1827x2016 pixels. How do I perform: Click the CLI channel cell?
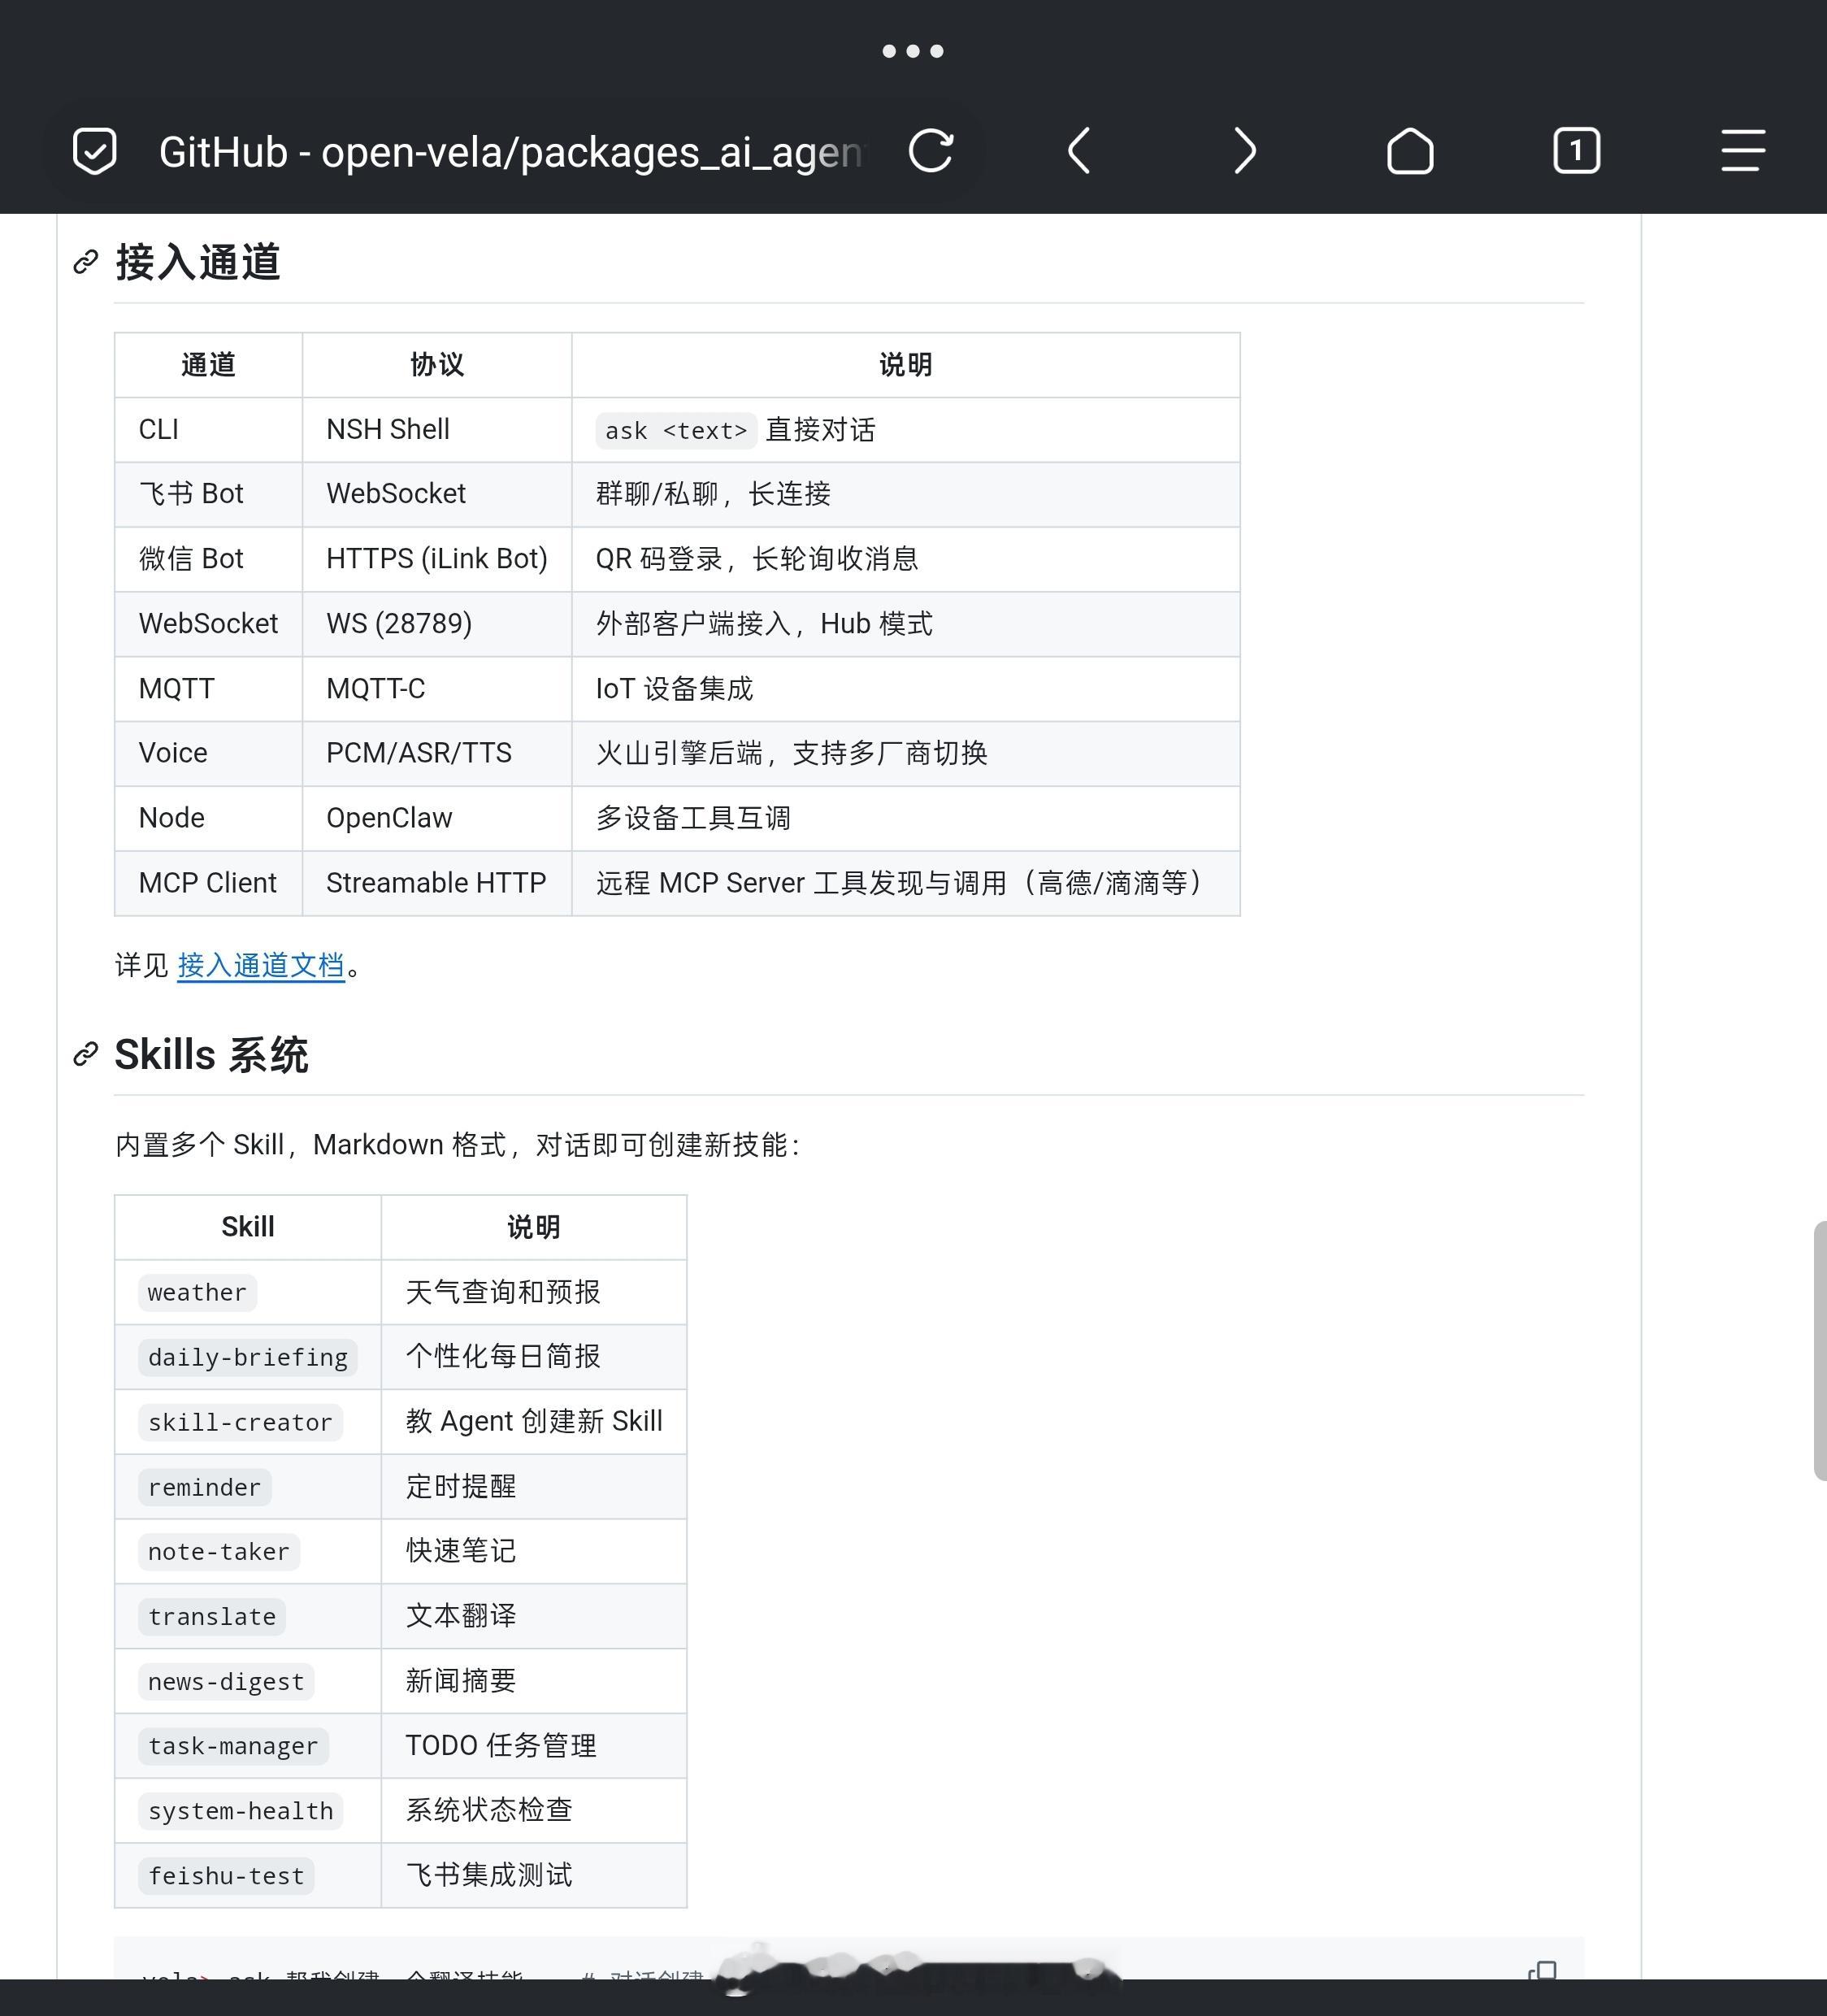[208, 430]
